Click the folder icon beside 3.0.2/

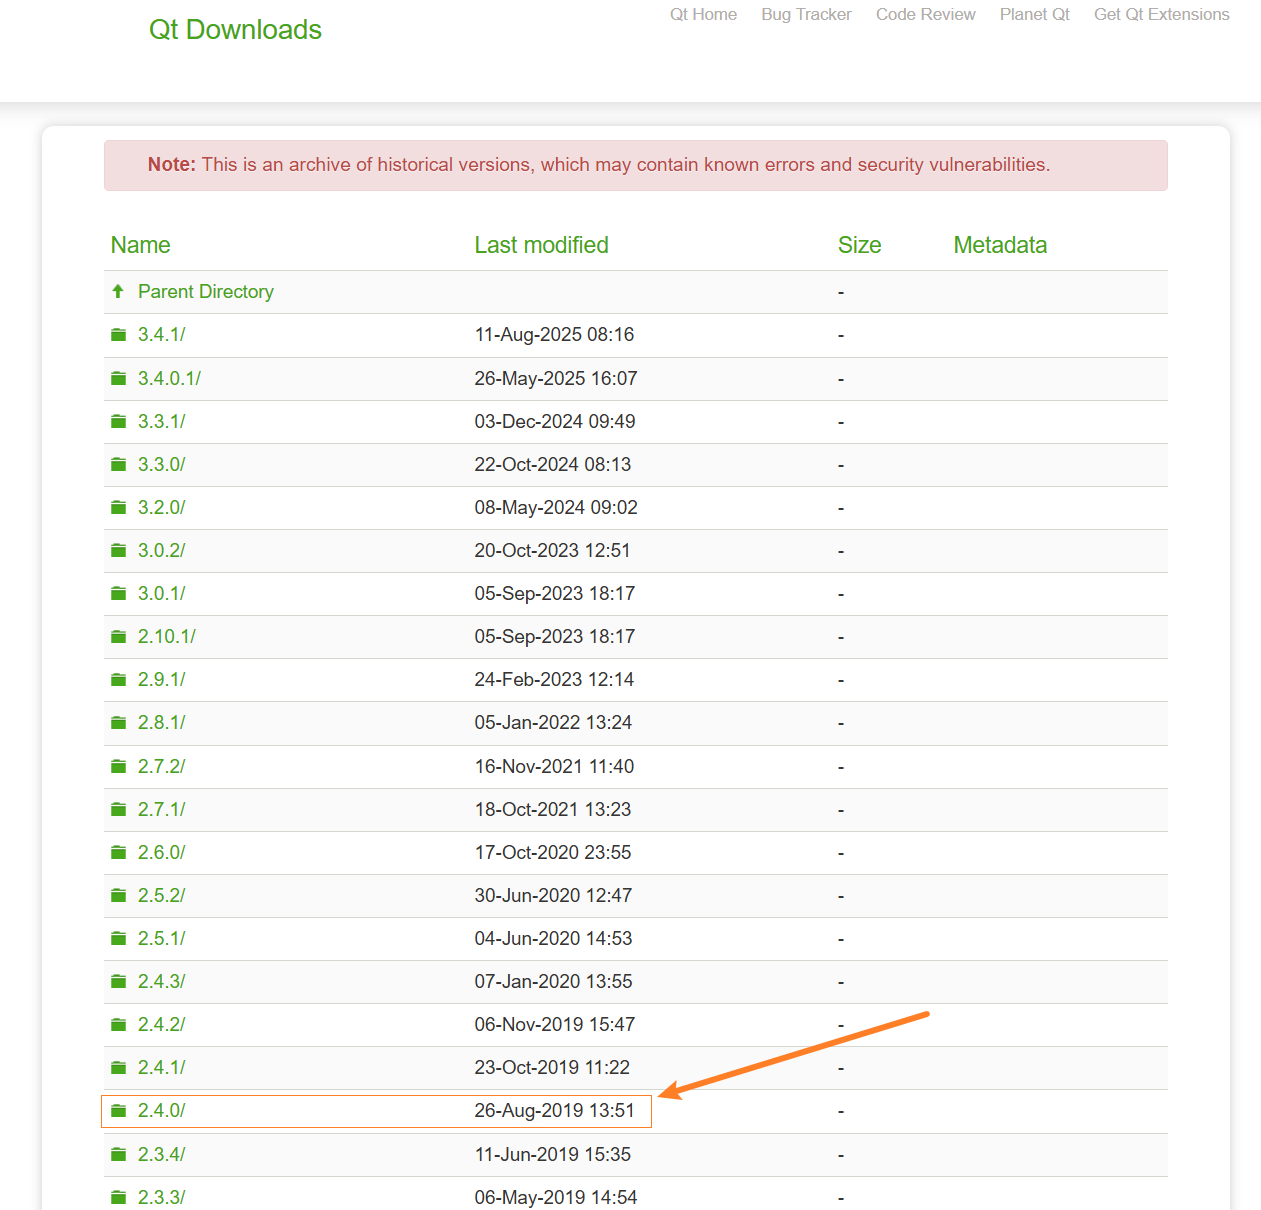pyautogui.click(x=118, y=550)
